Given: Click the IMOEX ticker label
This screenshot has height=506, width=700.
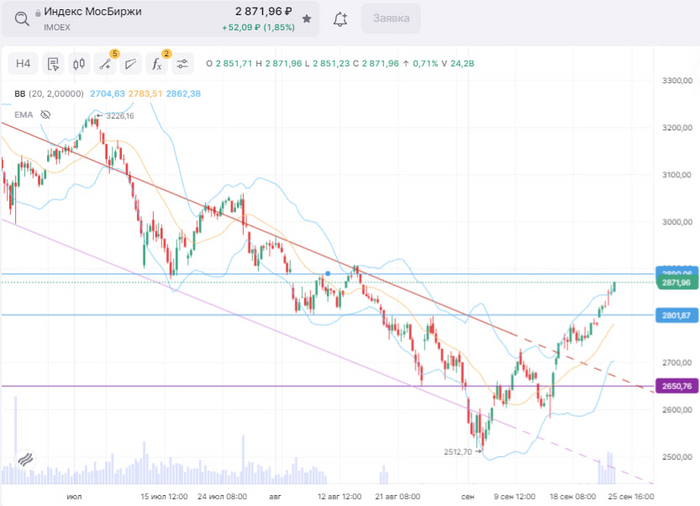Looking at the screenshot, I should point(57,27).
